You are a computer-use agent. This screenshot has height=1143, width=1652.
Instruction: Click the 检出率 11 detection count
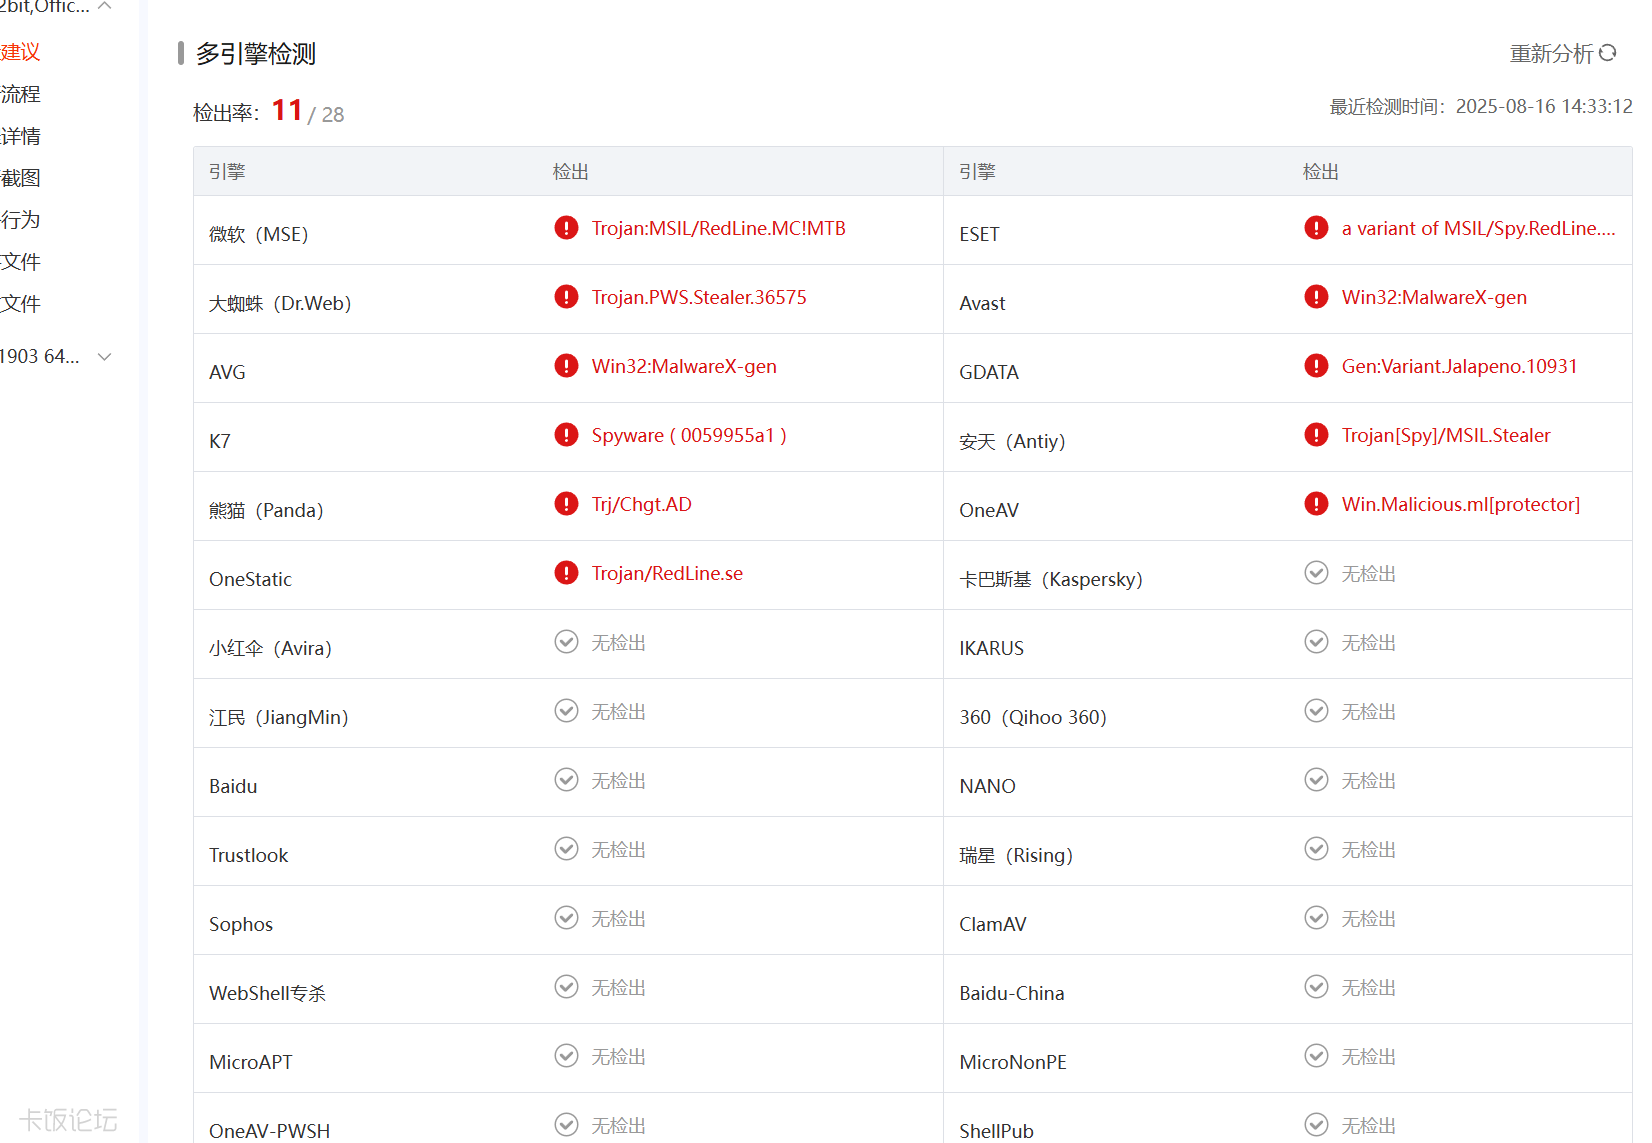(x=287, y=110)
